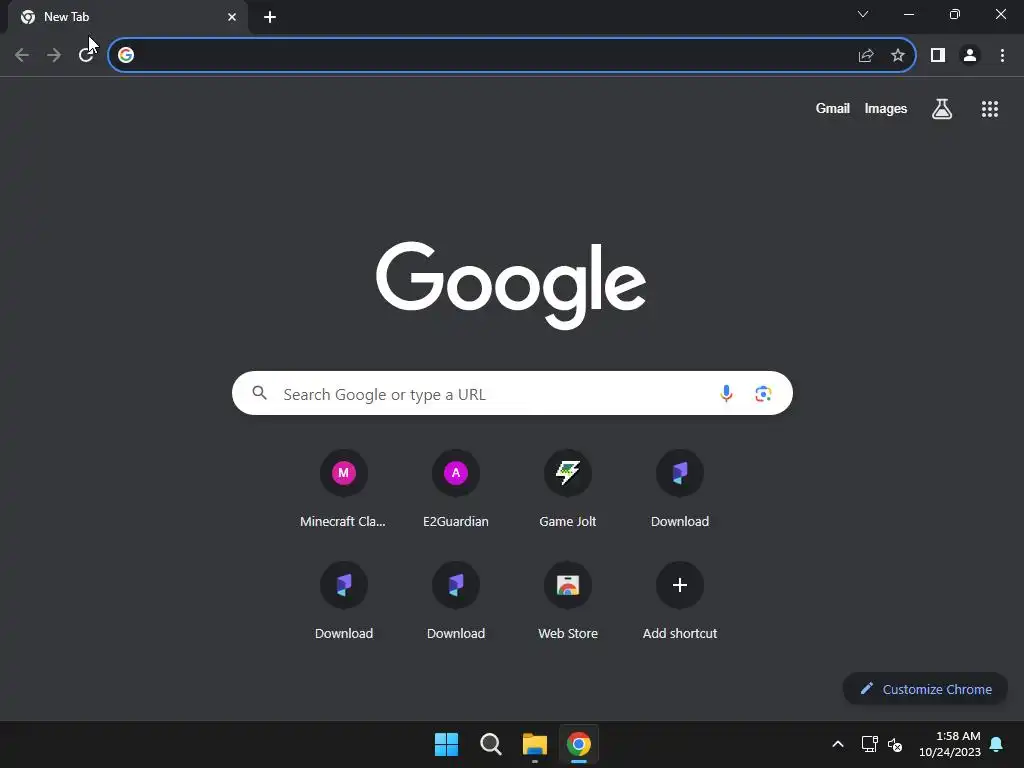Click the Chrome taskbar icon
This screenshot has height=768, width=1024.
click(x=579, y=744)
